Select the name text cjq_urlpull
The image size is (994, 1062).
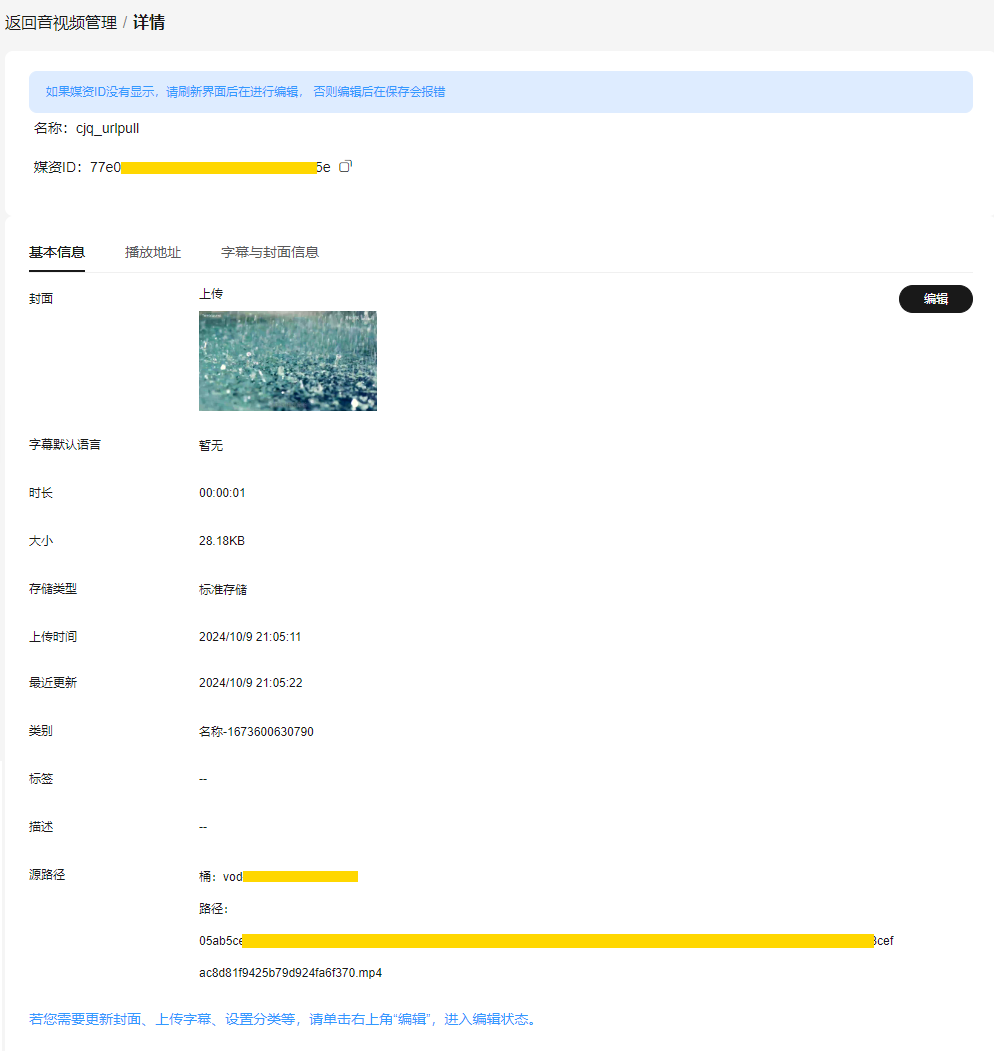pos(108,129)
